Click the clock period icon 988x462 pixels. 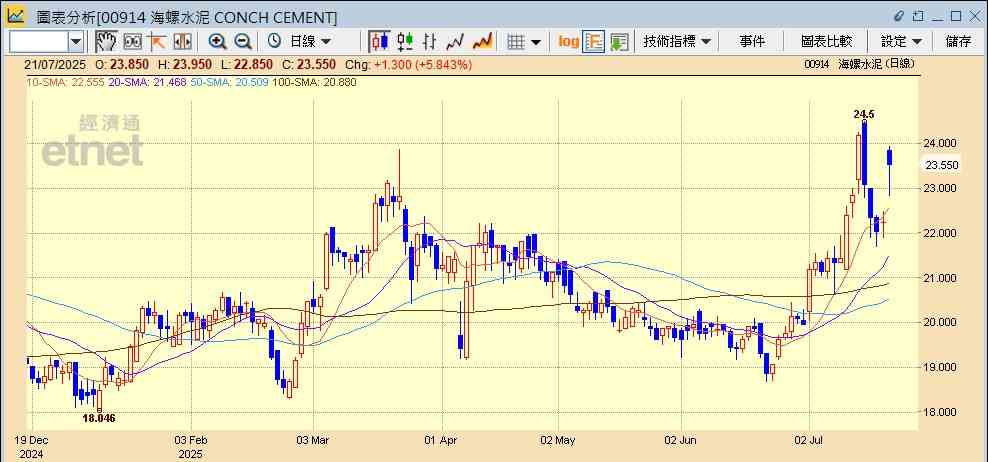[x=274, y=42]
